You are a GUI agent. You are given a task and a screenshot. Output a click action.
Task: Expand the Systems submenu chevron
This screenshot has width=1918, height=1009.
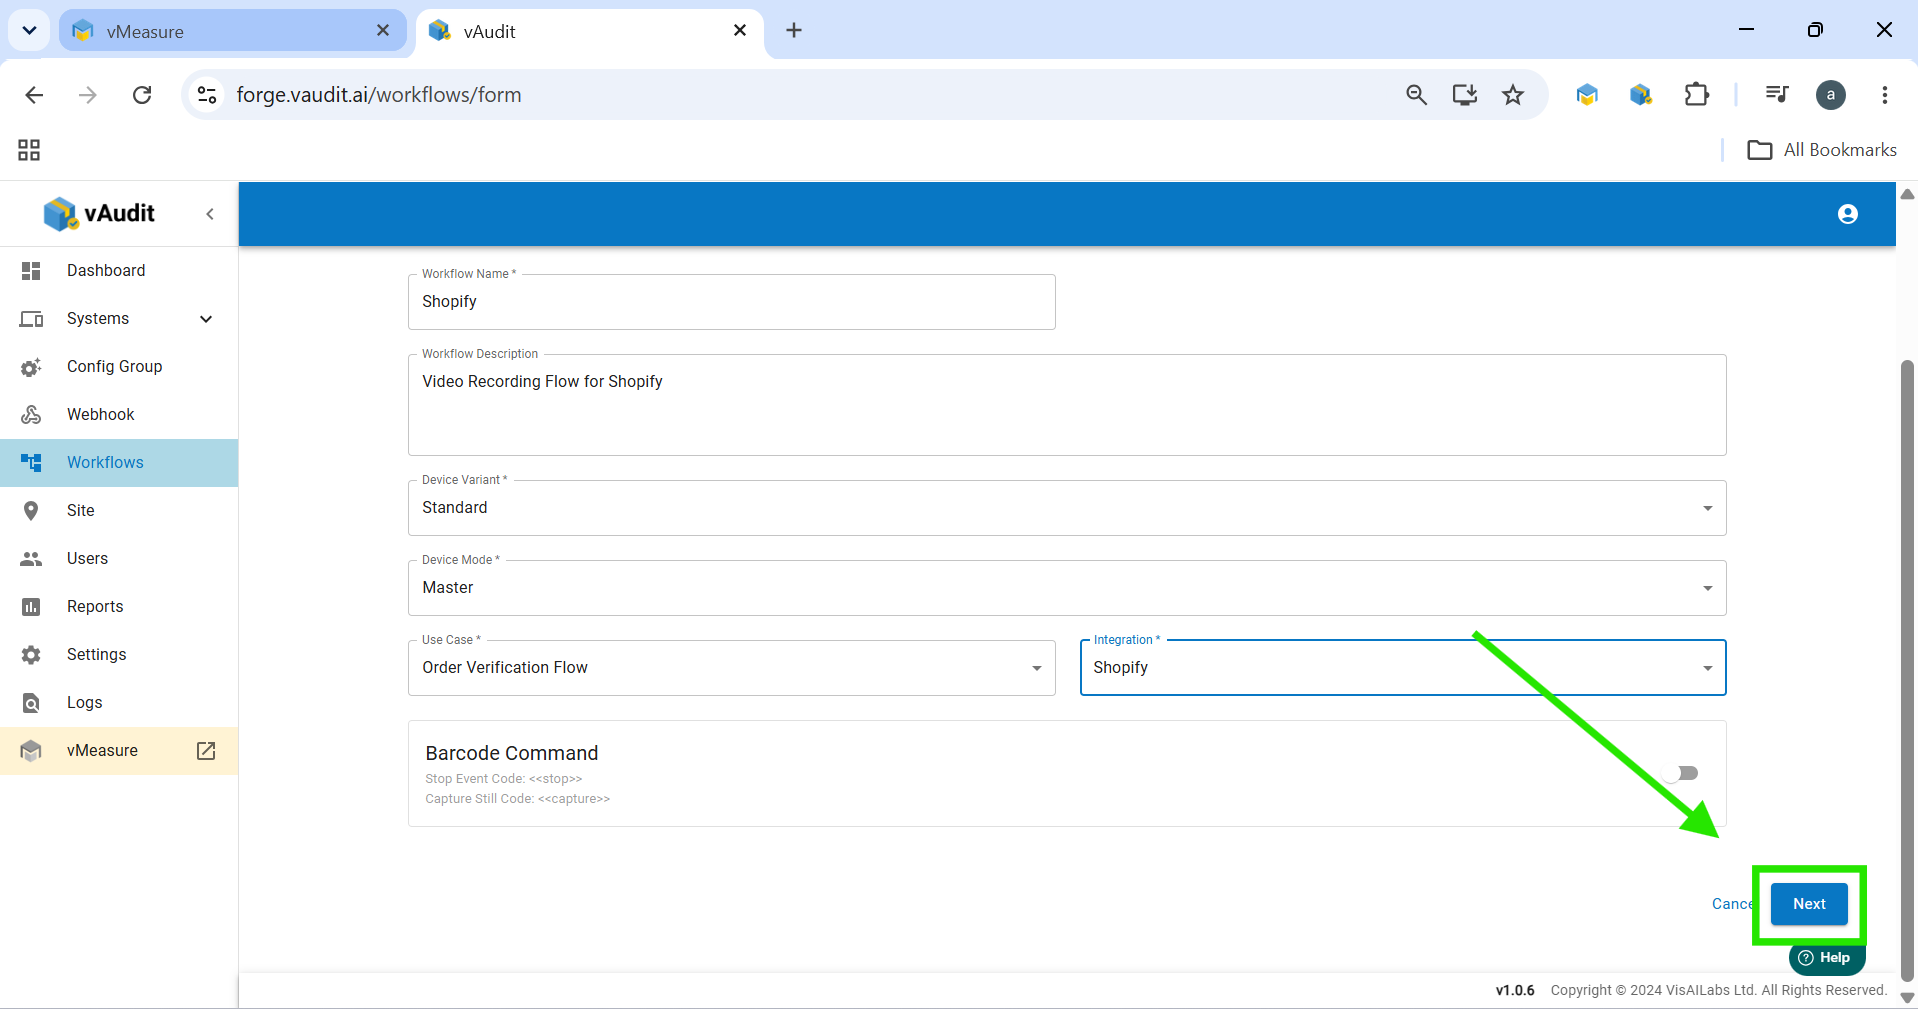[206, 319]
